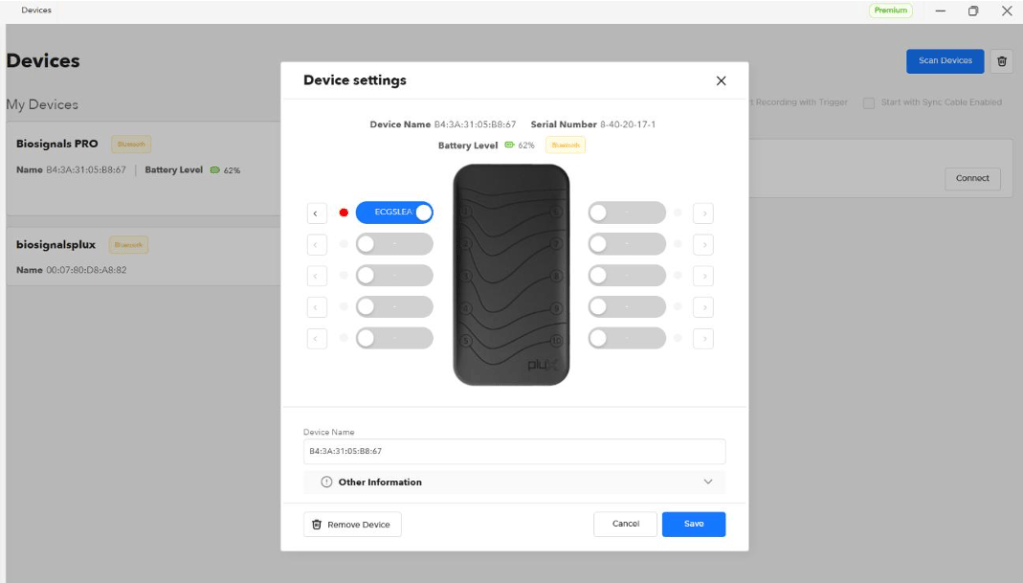
Task: Save the device settings
Action: [x=694, y=524]
